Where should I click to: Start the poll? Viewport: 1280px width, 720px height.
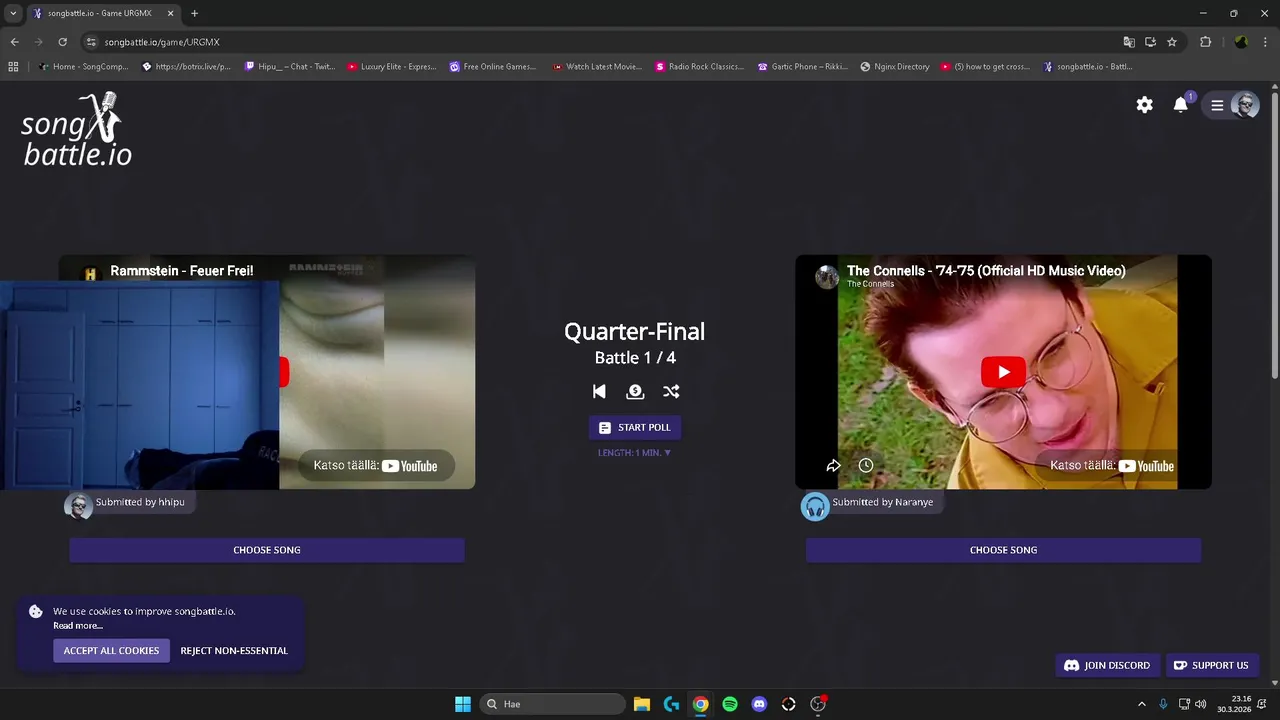634,427
